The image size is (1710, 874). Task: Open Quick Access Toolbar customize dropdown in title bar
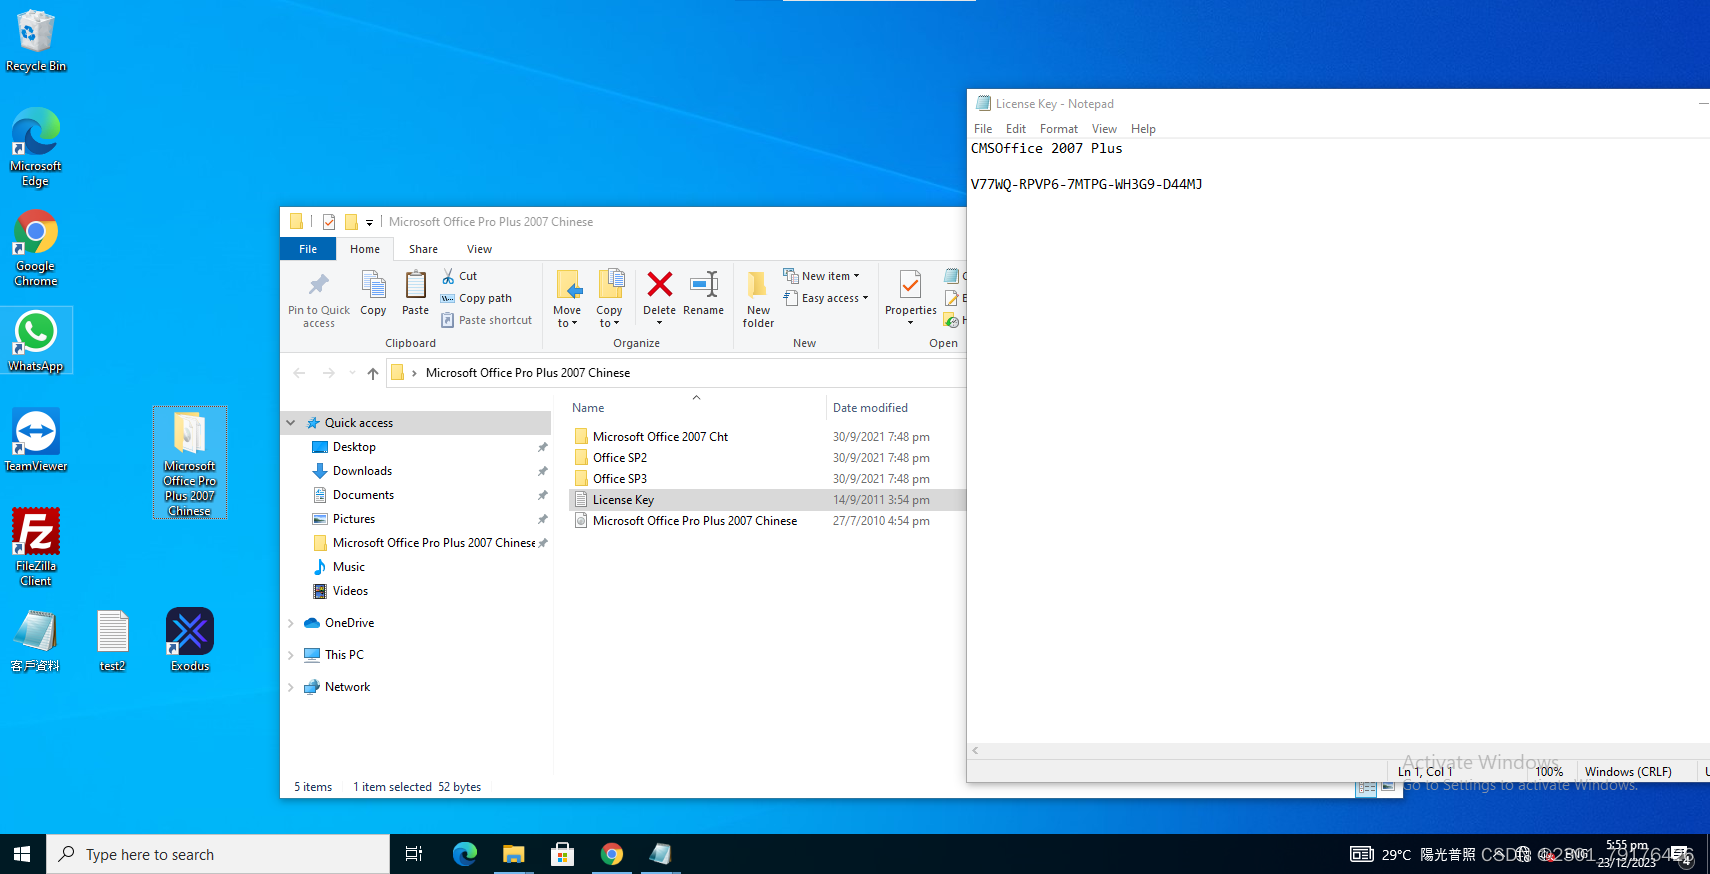tap(369, 222)
